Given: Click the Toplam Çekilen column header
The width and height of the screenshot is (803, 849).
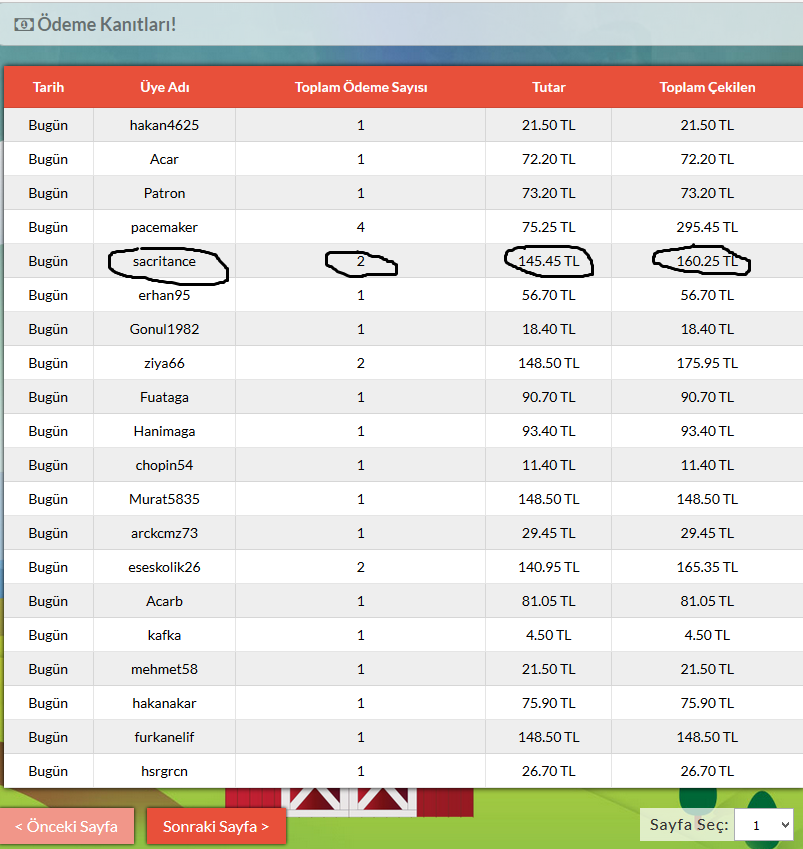Looking at the screenshot, I should 707,87.
